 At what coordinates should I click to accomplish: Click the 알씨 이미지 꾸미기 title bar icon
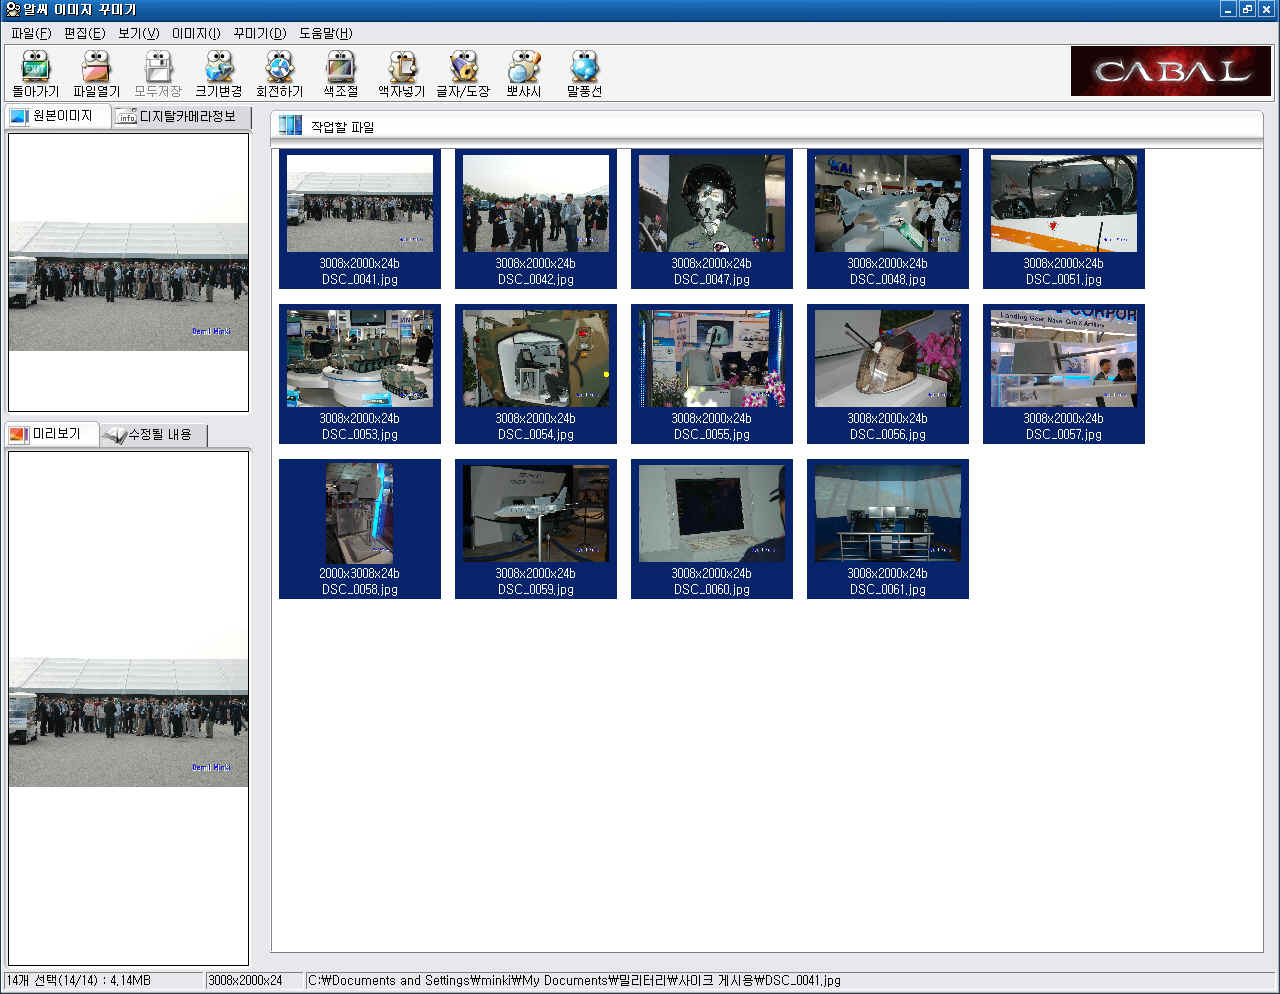pyautogui.click(x=12, y=9)
